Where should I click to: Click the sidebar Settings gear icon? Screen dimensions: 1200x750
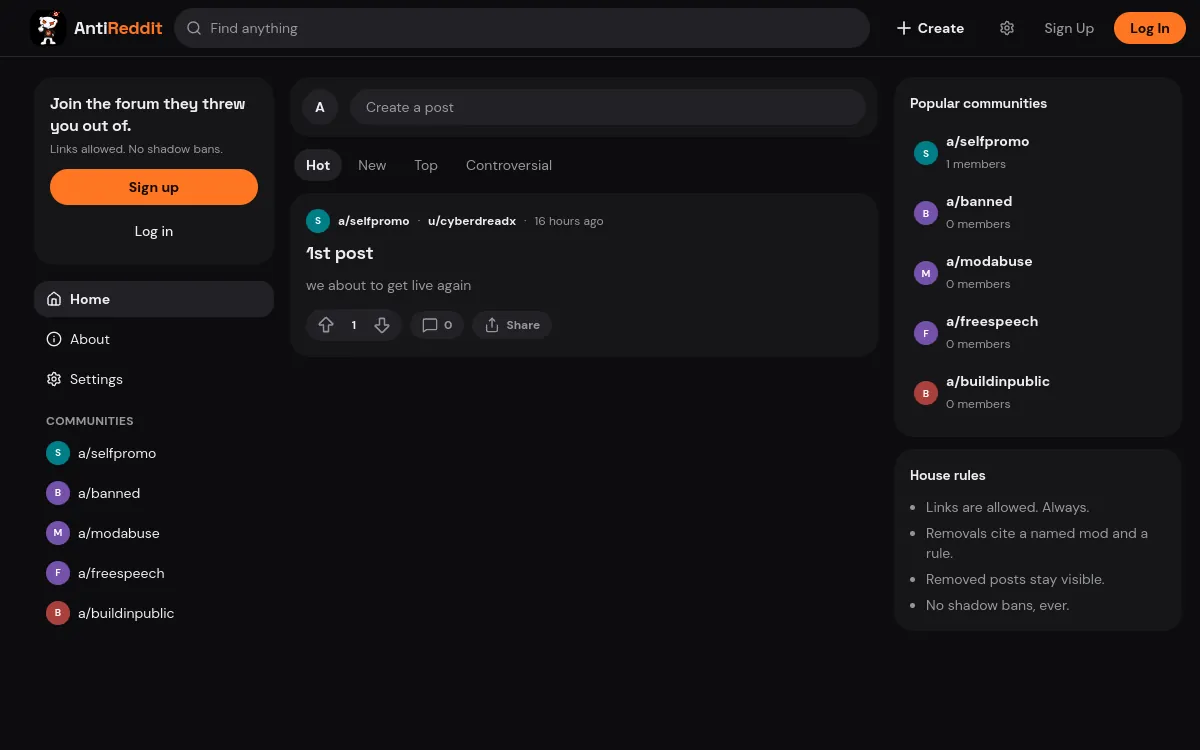pos(54,379)
